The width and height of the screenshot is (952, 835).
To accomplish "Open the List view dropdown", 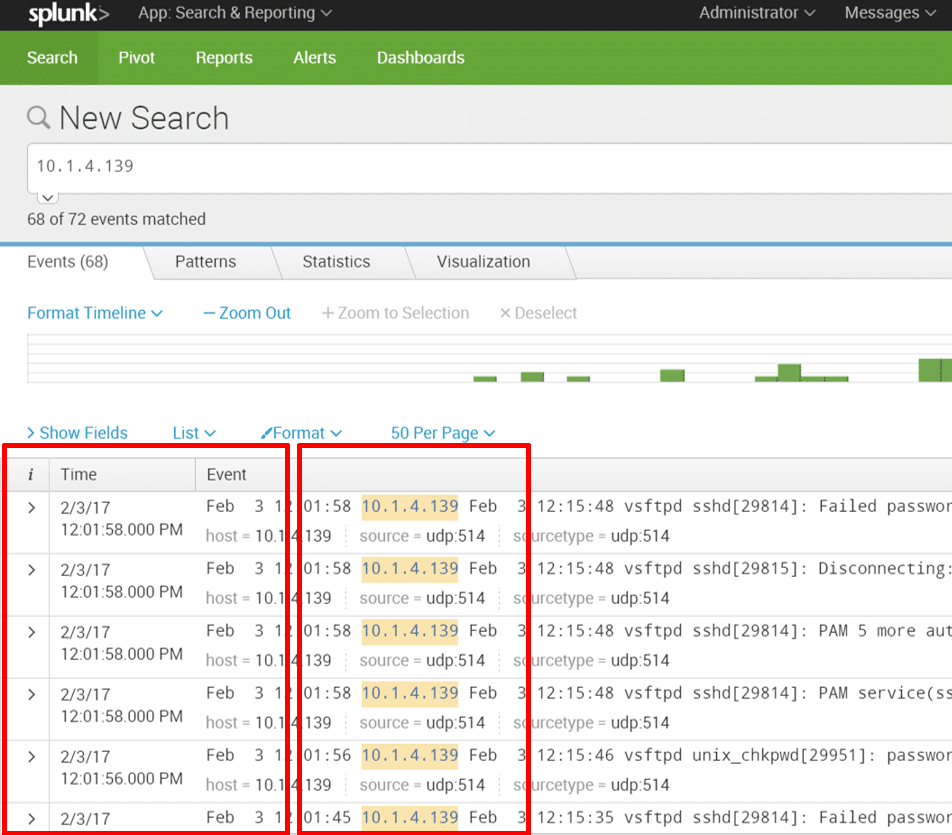I will [x=194, y=433].
